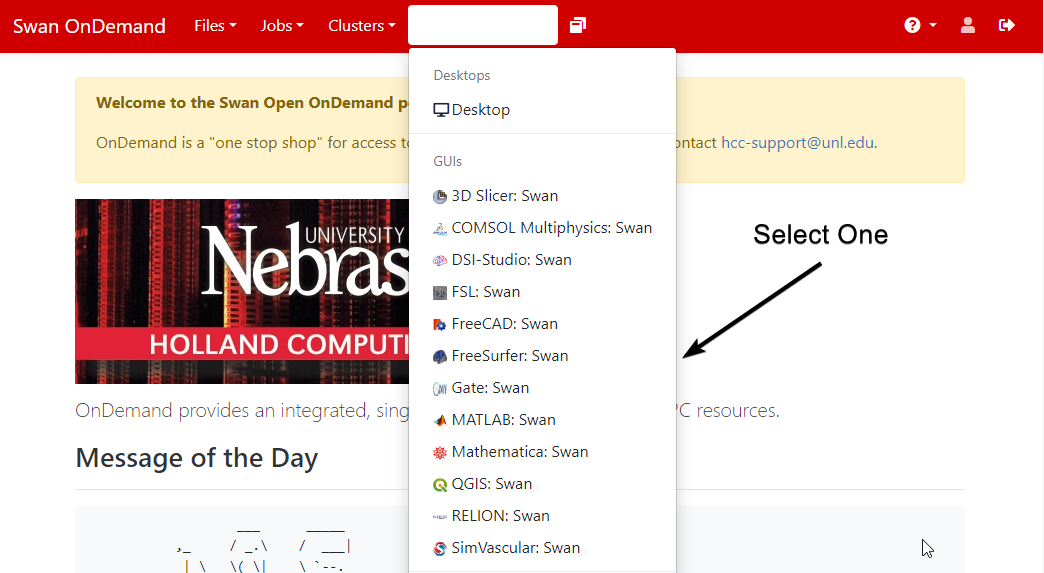
Task: Click the Nebraska Holland Computing banner image
Action: (x=242, y=291)
